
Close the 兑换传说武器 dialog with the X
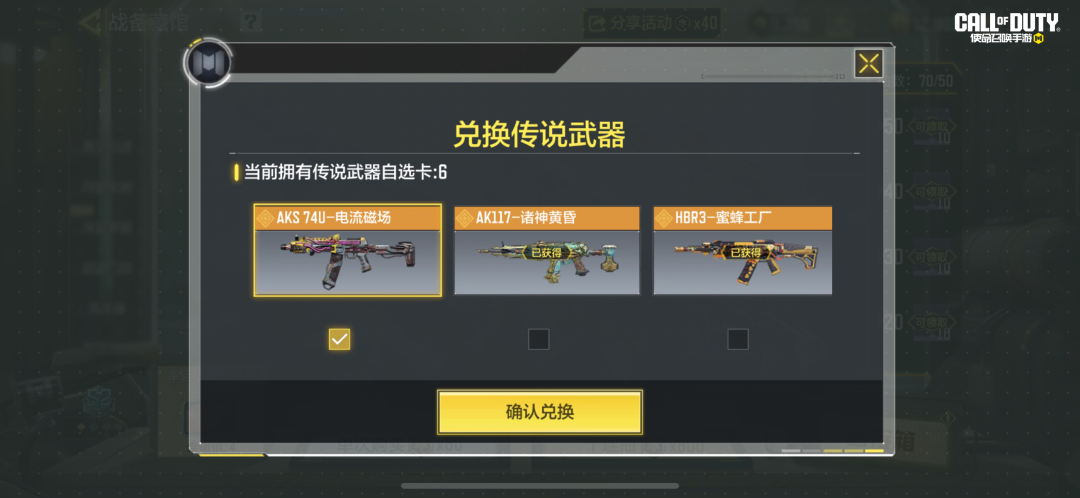[869, 64]
